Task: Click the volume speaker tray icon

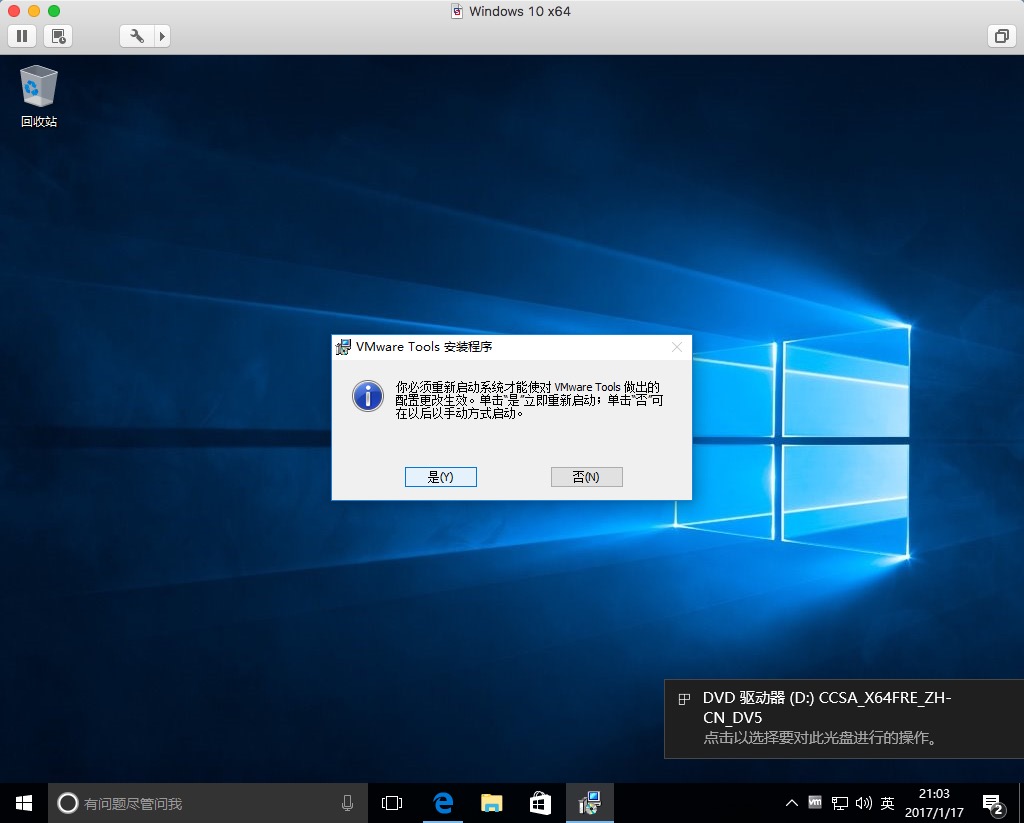Action: [x=863, y=803]
